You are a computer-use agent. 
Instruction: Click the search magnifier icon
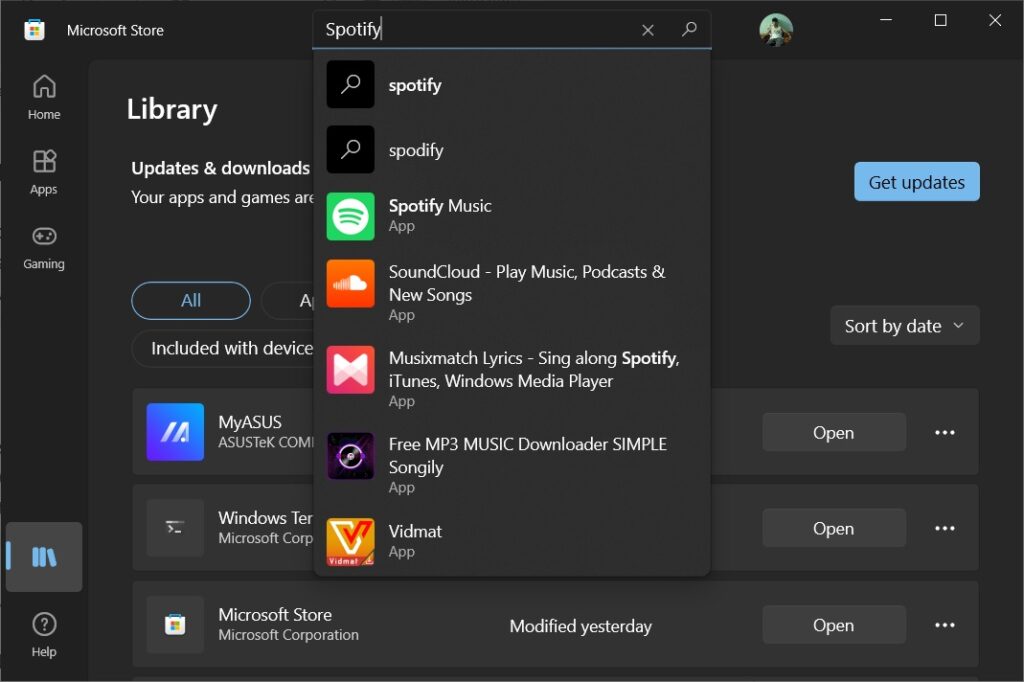pos(689,29)
